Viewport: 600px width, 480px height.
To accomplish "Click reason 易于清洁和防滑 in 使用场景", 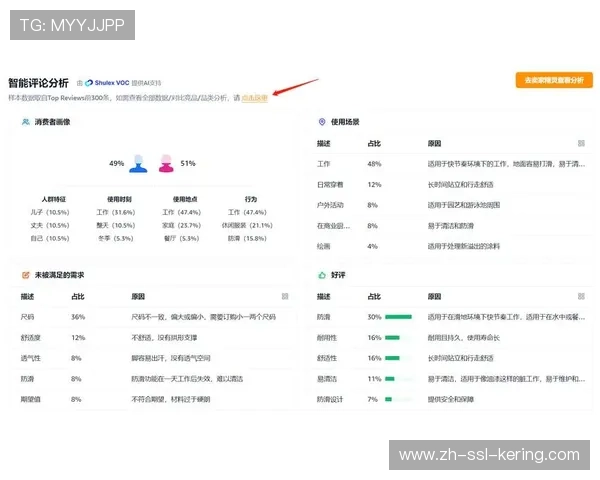I will 451,226.
